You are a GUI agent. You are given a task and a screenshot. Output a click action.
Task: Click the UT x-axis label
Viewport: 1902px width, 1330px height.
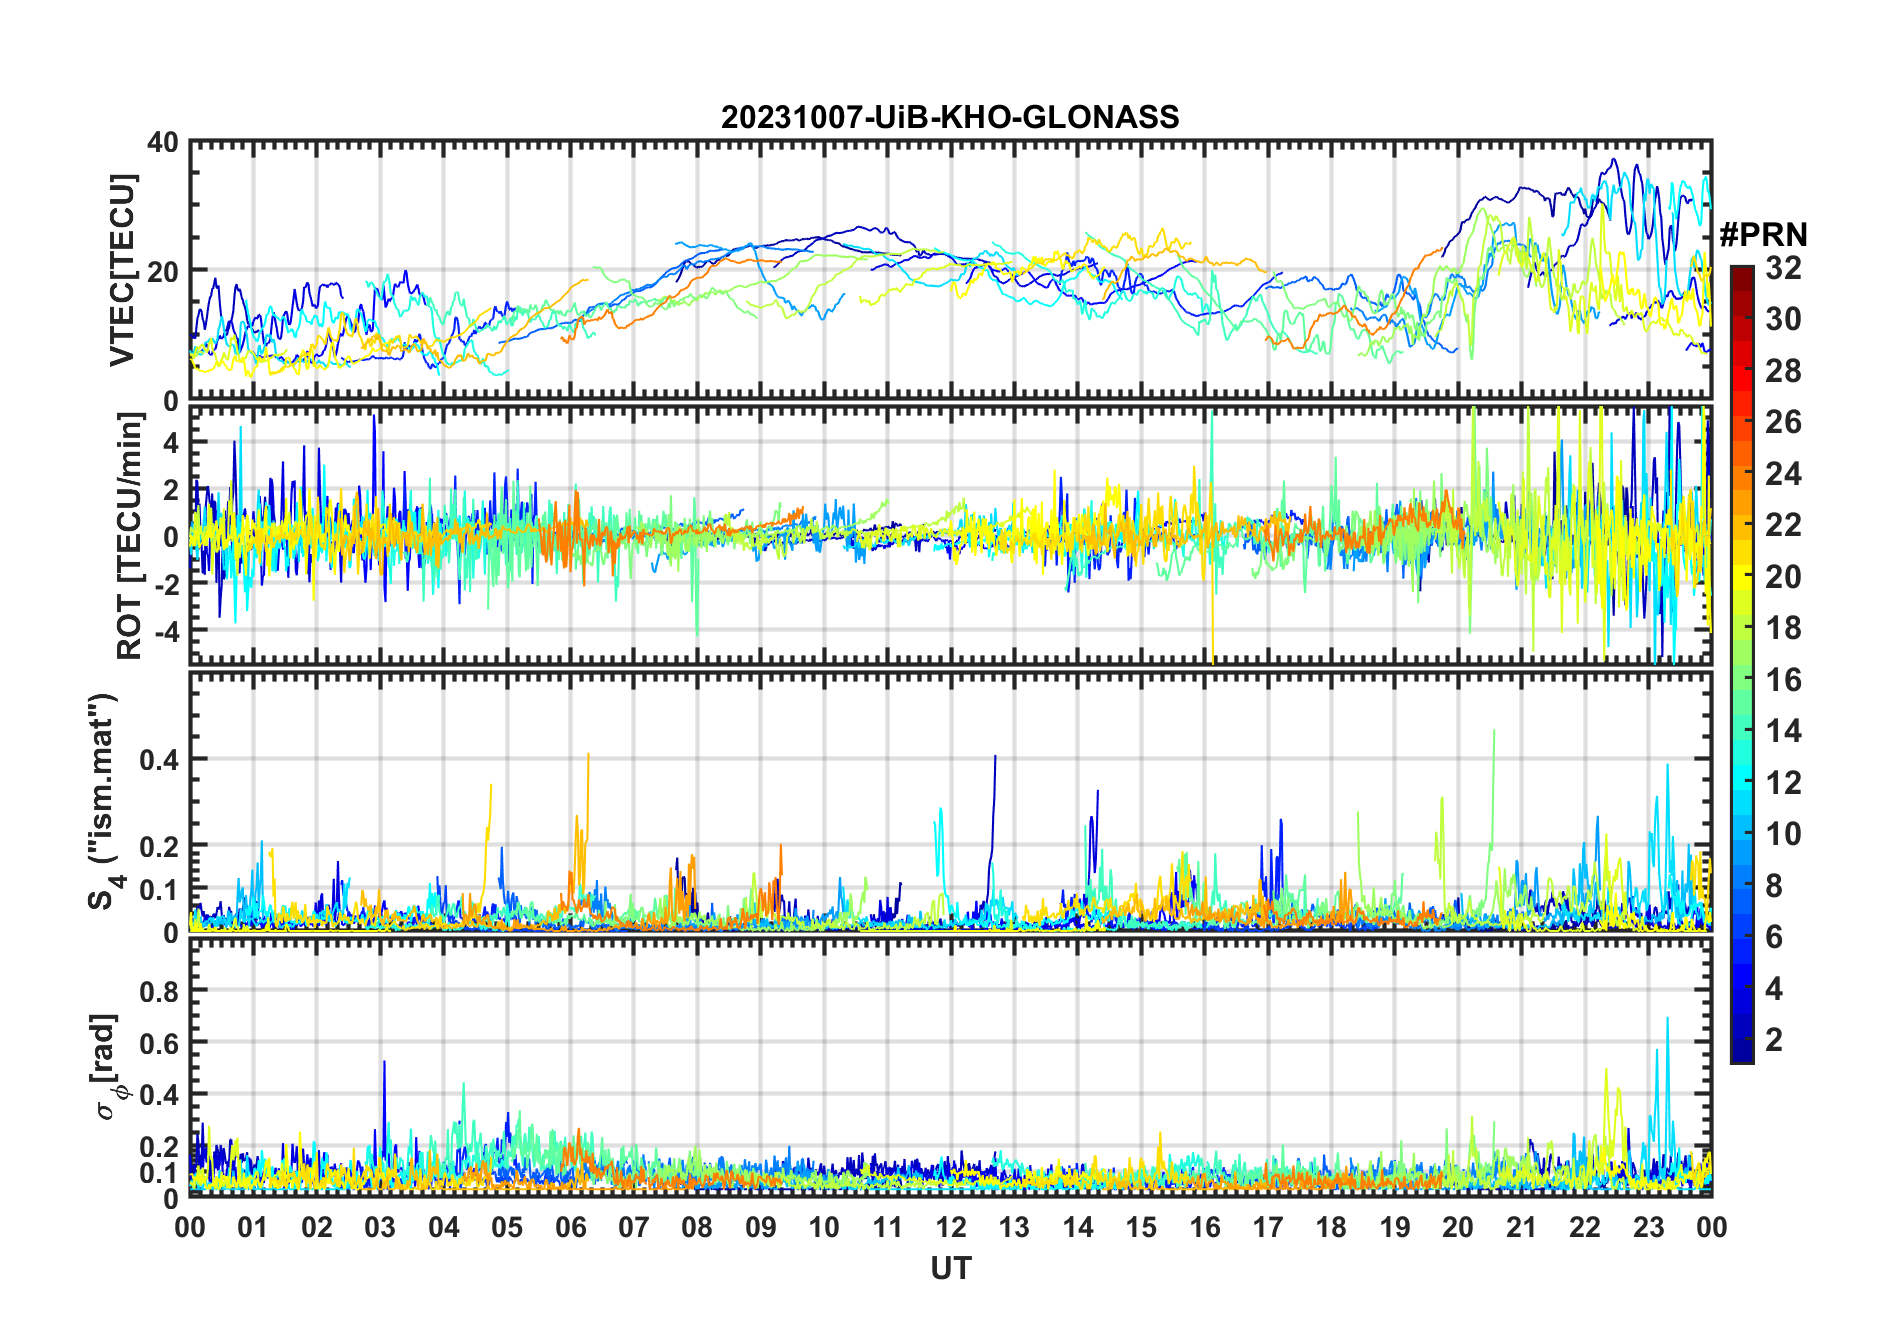click(x=950, y=1269)
